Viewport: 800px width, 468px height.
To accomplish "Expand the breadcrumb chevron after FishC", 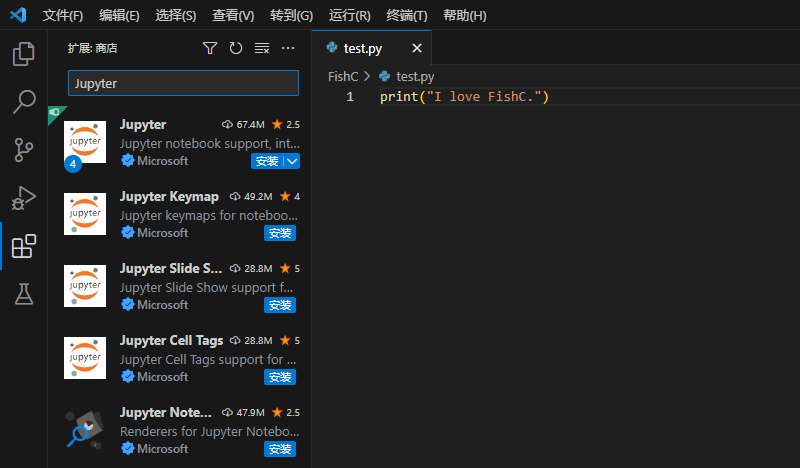I will coord(367,76).
